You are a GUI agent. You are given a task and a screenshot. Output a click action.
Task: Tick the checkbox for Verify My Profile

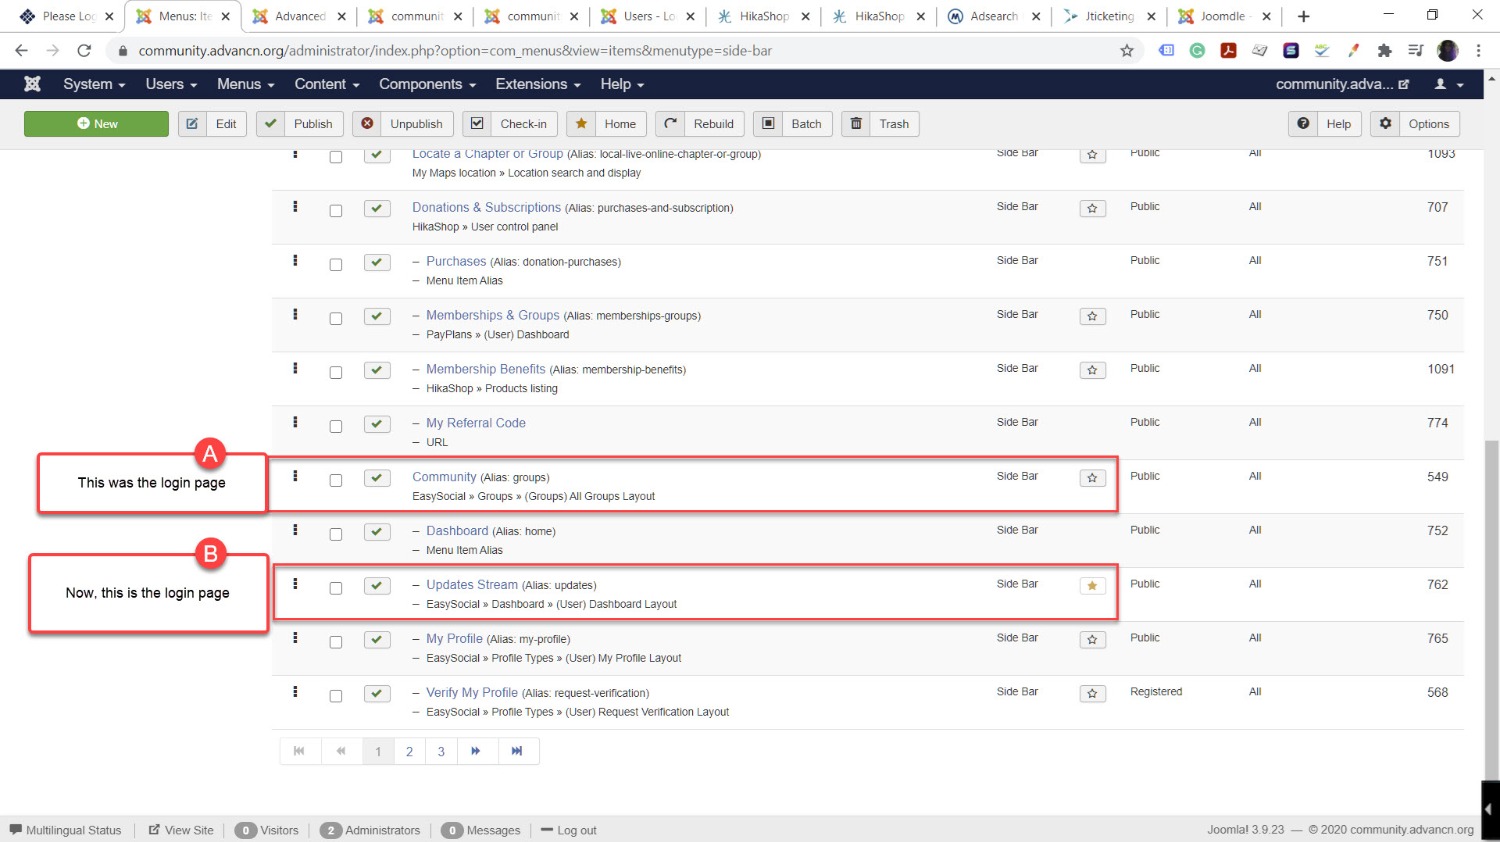(x=336, y=696)
